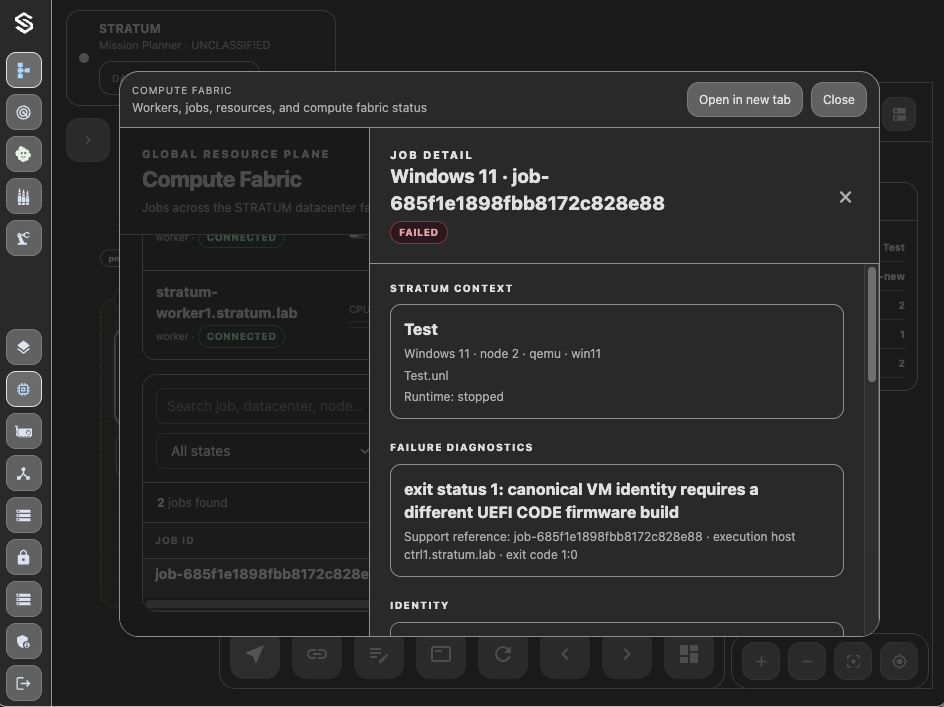The image size is (944, 707).
Task: Select the Compute Fabric chip icon in sidebar
Action: 23,389
